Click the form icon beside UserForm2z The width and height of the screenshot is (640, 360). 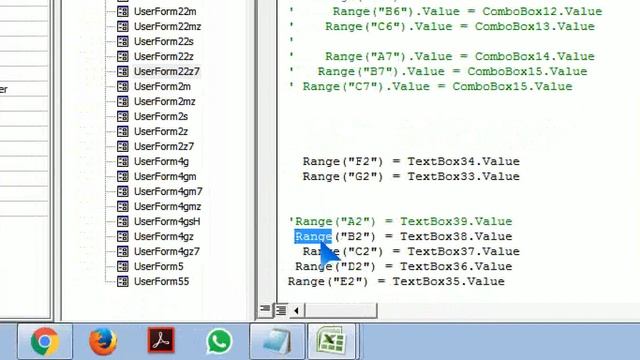123,131
